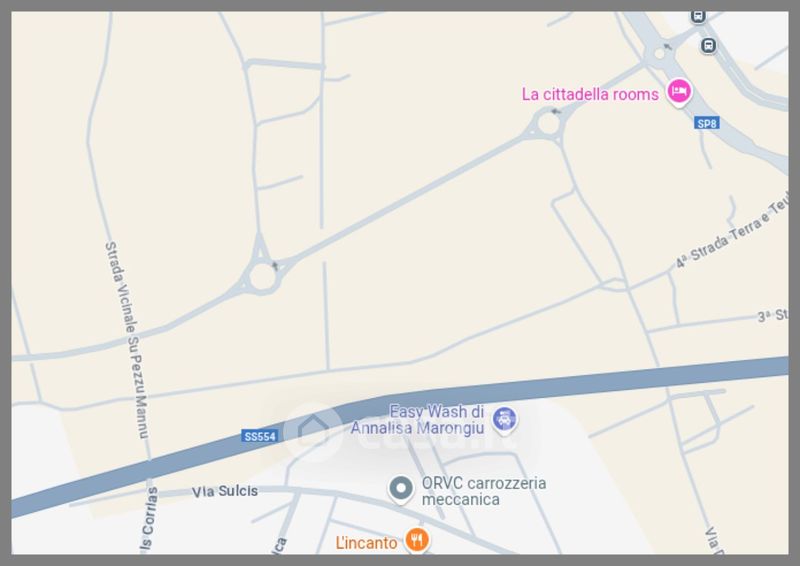Click the roundabout below La cittadella rooms
Viewport: 800px width, 566px height.
[x=548, y=124]
